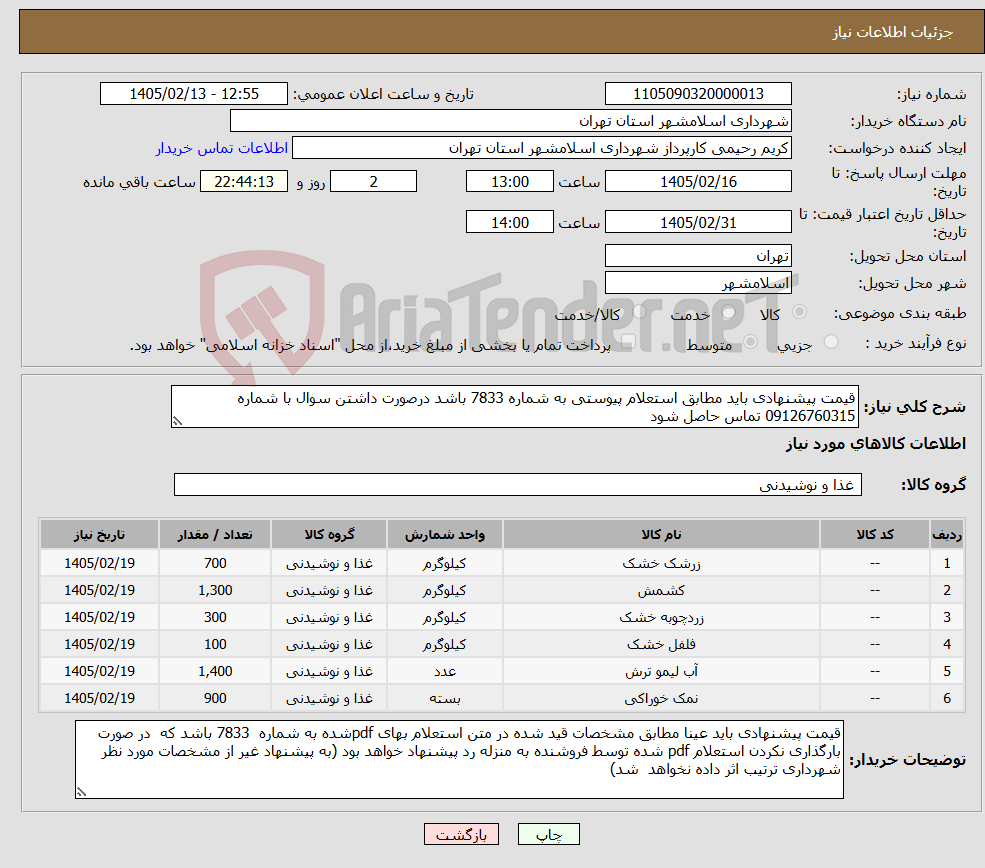Click the unit کیلوگرم in کشمش row

(x=444, y=590)
